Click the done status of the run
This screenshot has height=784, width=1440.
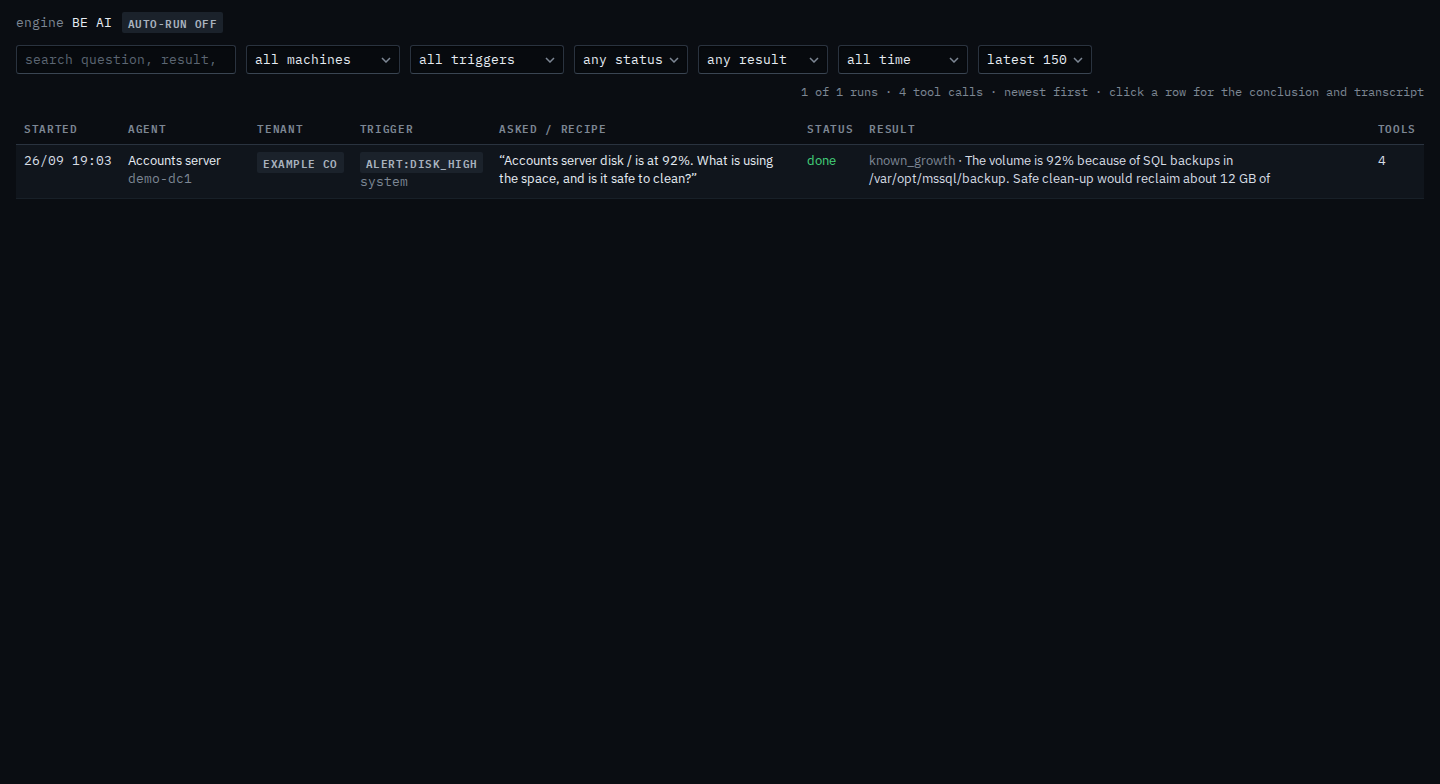[821, 160]
